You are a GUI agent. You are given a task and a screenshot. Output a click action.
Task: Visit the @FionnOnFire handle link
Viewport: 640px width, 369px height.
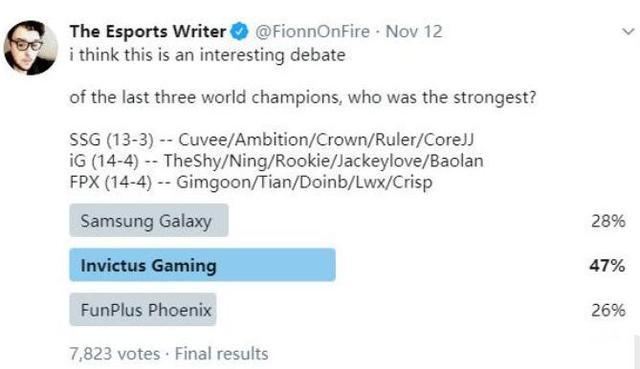[x=312, y=31]
